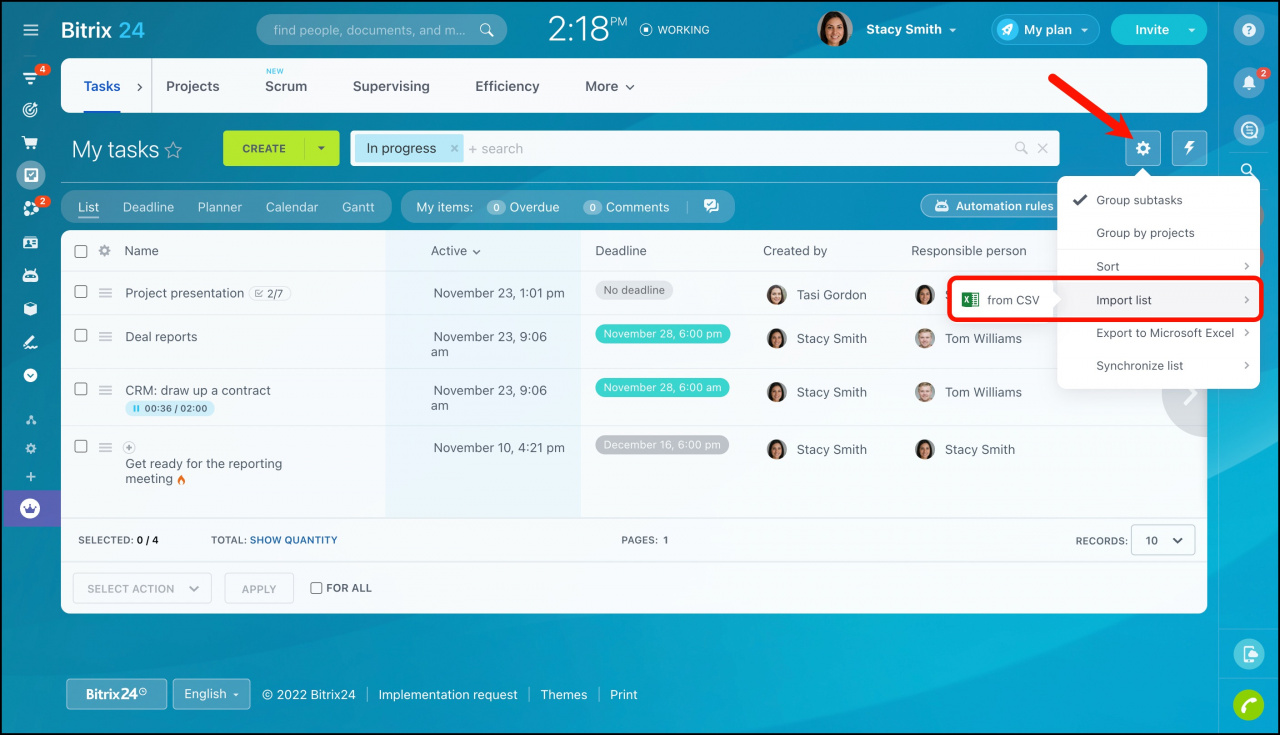Click SHOW QUANTITY link
This screenshot has width=1280, height=735.
pos(294,540)
